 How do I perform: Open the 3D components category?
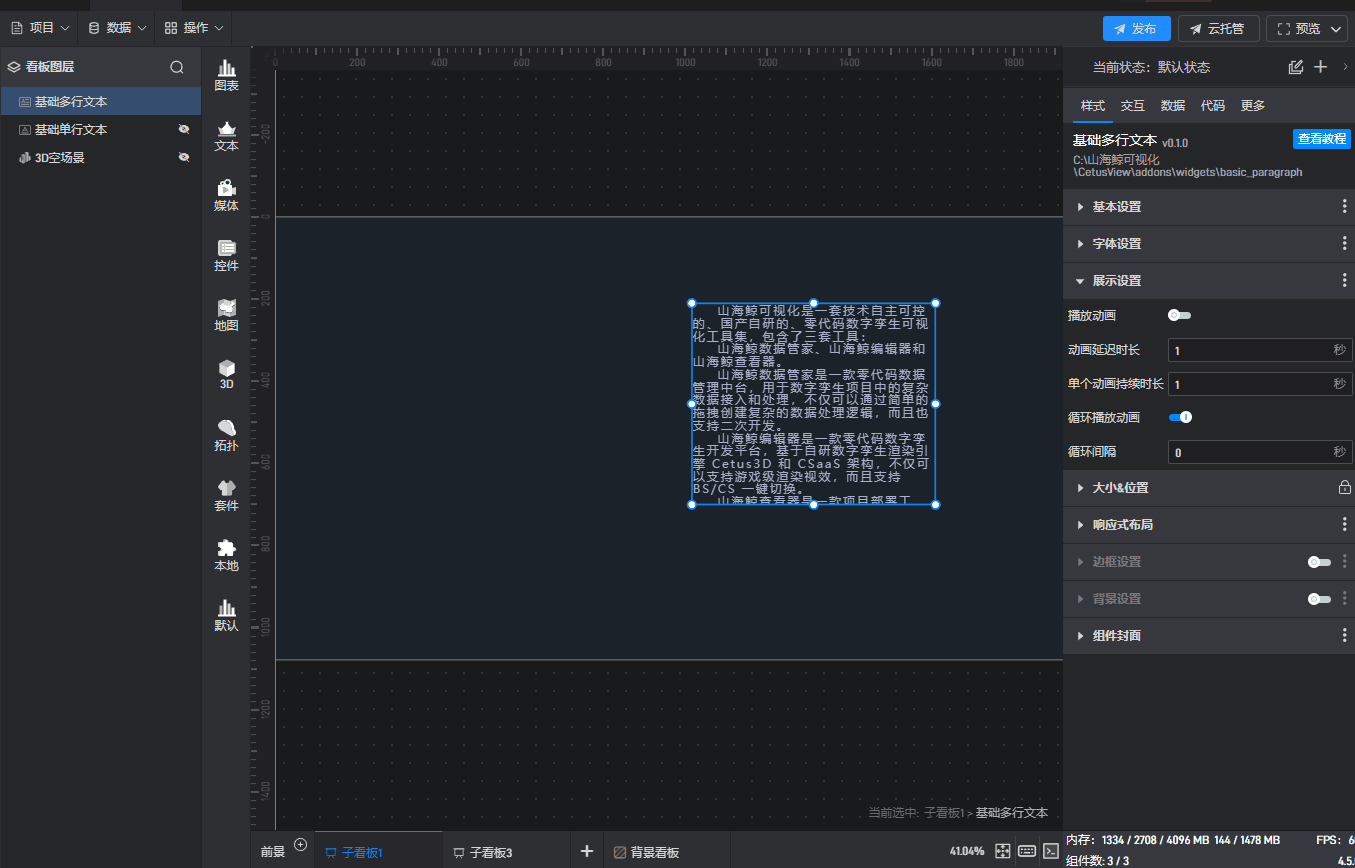coord(227,375)
